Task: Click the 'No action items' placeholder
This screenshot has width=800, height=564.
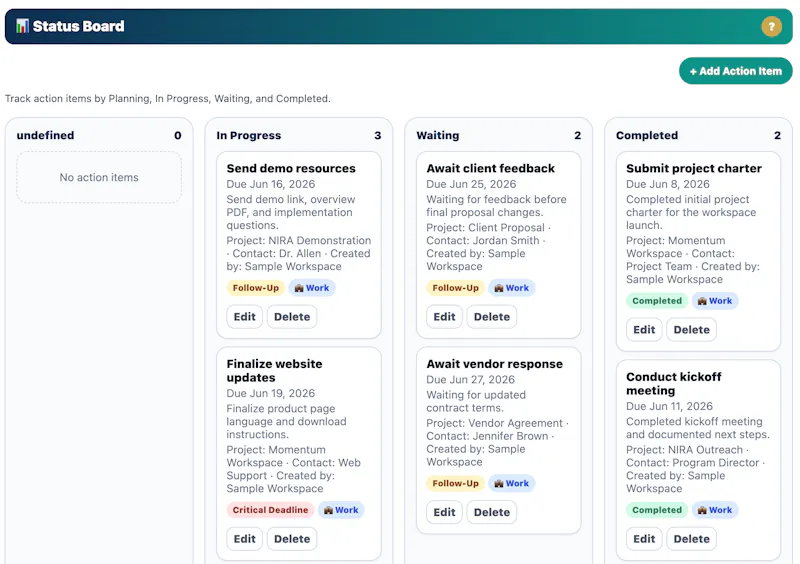Action: tap(99, 177)
